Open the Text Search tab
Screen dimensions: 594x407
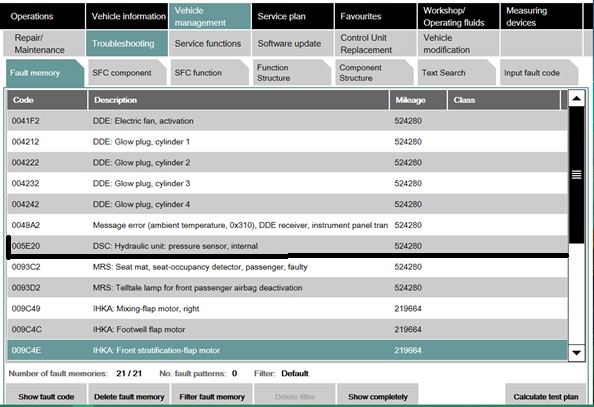456,72
